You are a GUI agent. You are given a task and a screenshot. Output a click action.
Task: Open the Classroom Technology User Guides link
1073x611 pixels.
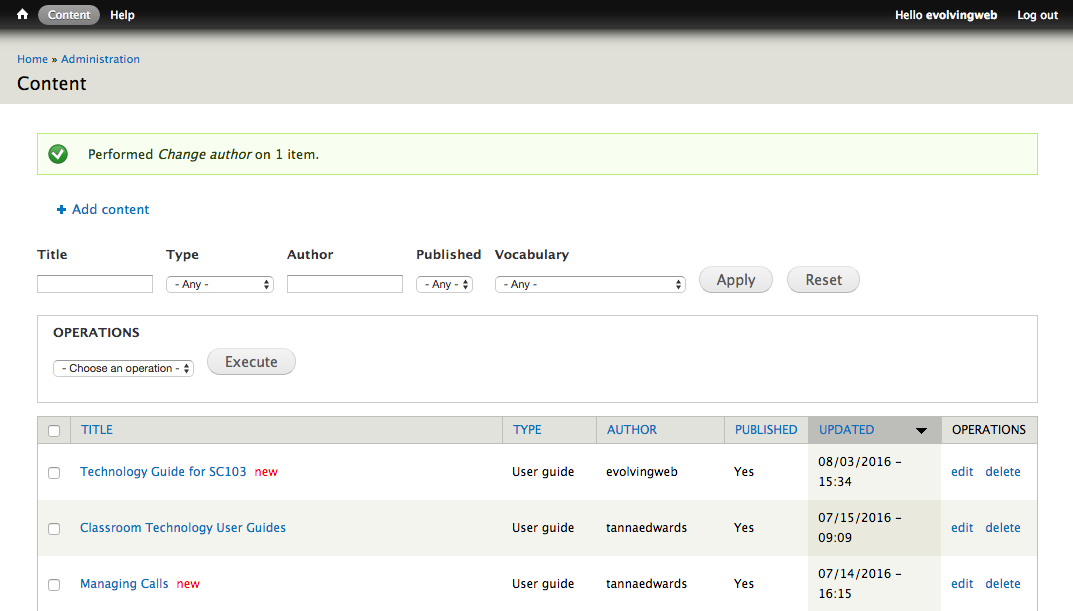[183, 528]
